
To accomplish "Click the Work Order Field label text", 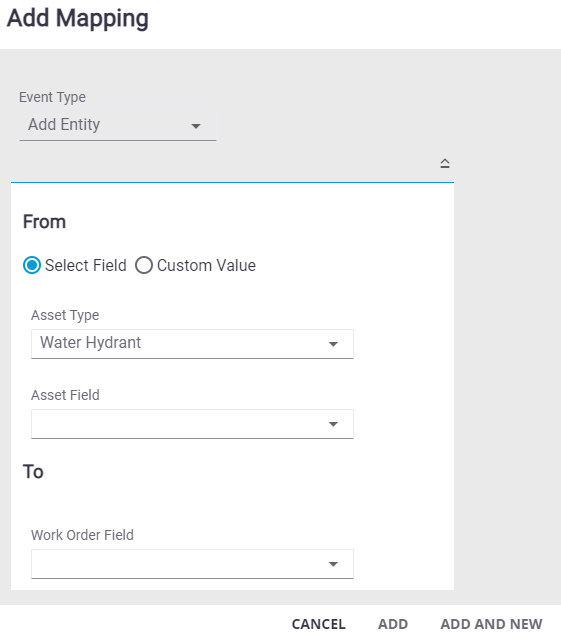I will click(82, 535).
